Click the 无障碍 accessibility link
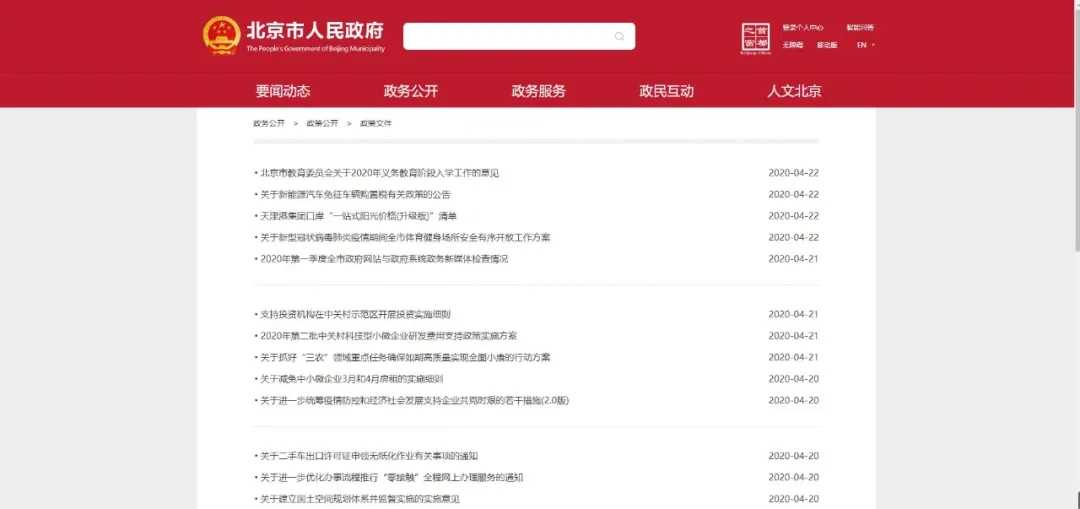 click(x=792, y=45)
